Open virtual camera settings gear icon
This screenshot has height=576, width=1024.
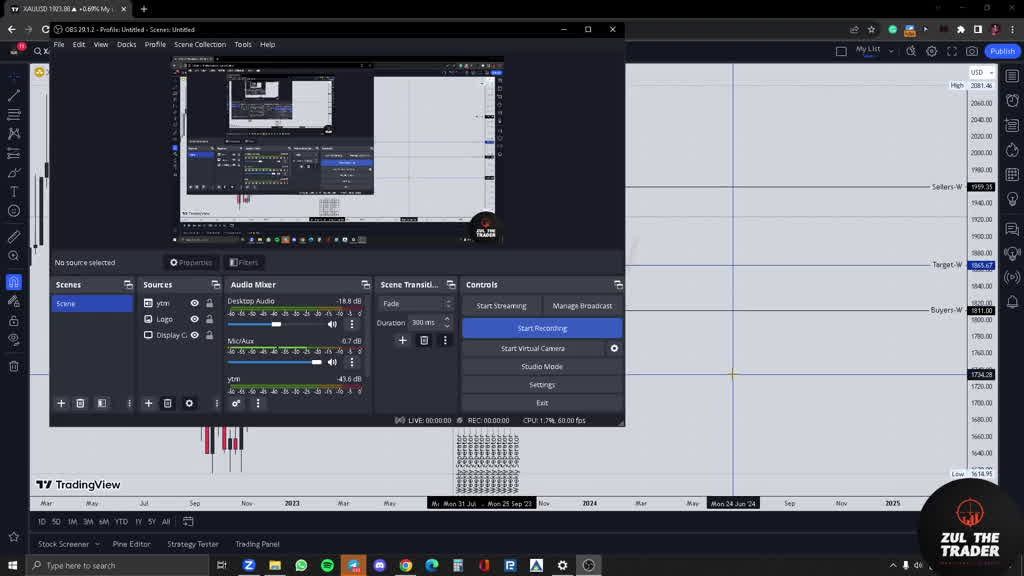point(614,348)
